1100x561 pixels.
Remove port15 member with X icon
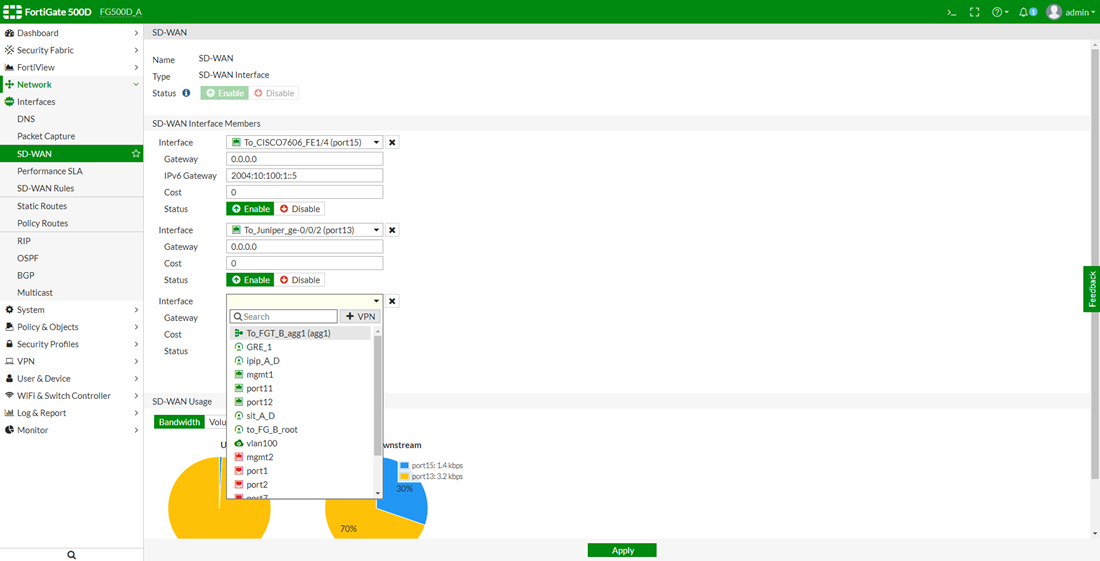392,143
